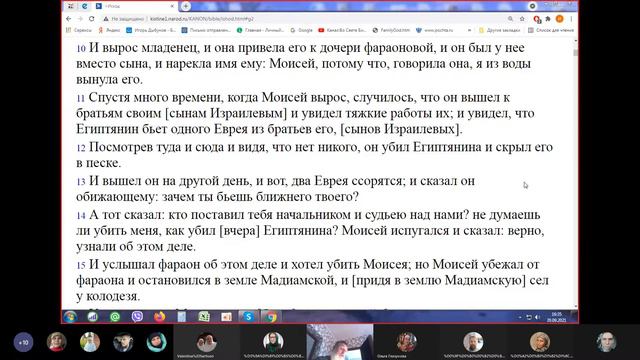
Task: Select the first participant avatar after the +10 badge
Action: [57, 342]
